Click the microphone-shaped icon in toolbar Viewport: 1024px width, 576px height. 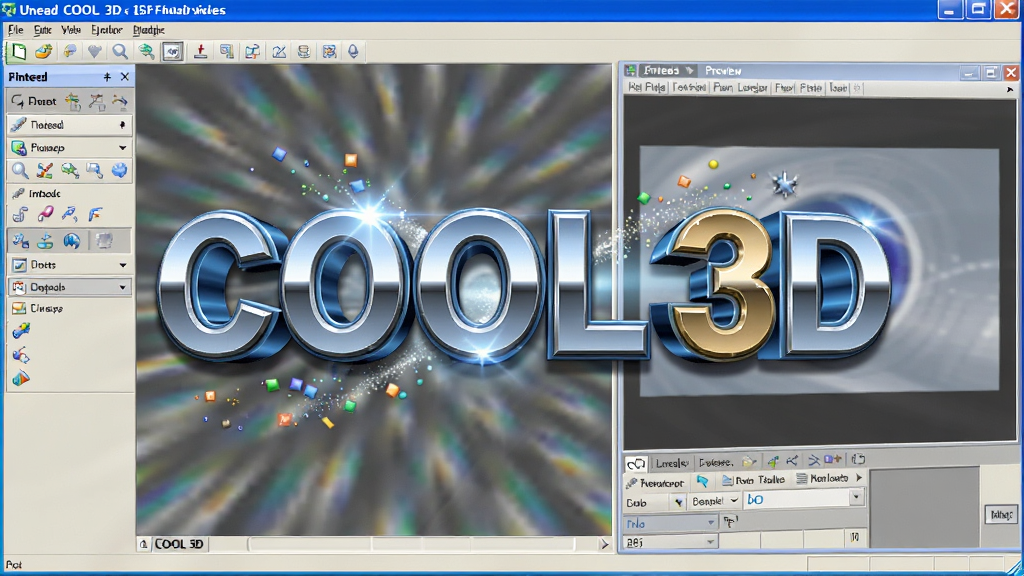tap(353, 52)
